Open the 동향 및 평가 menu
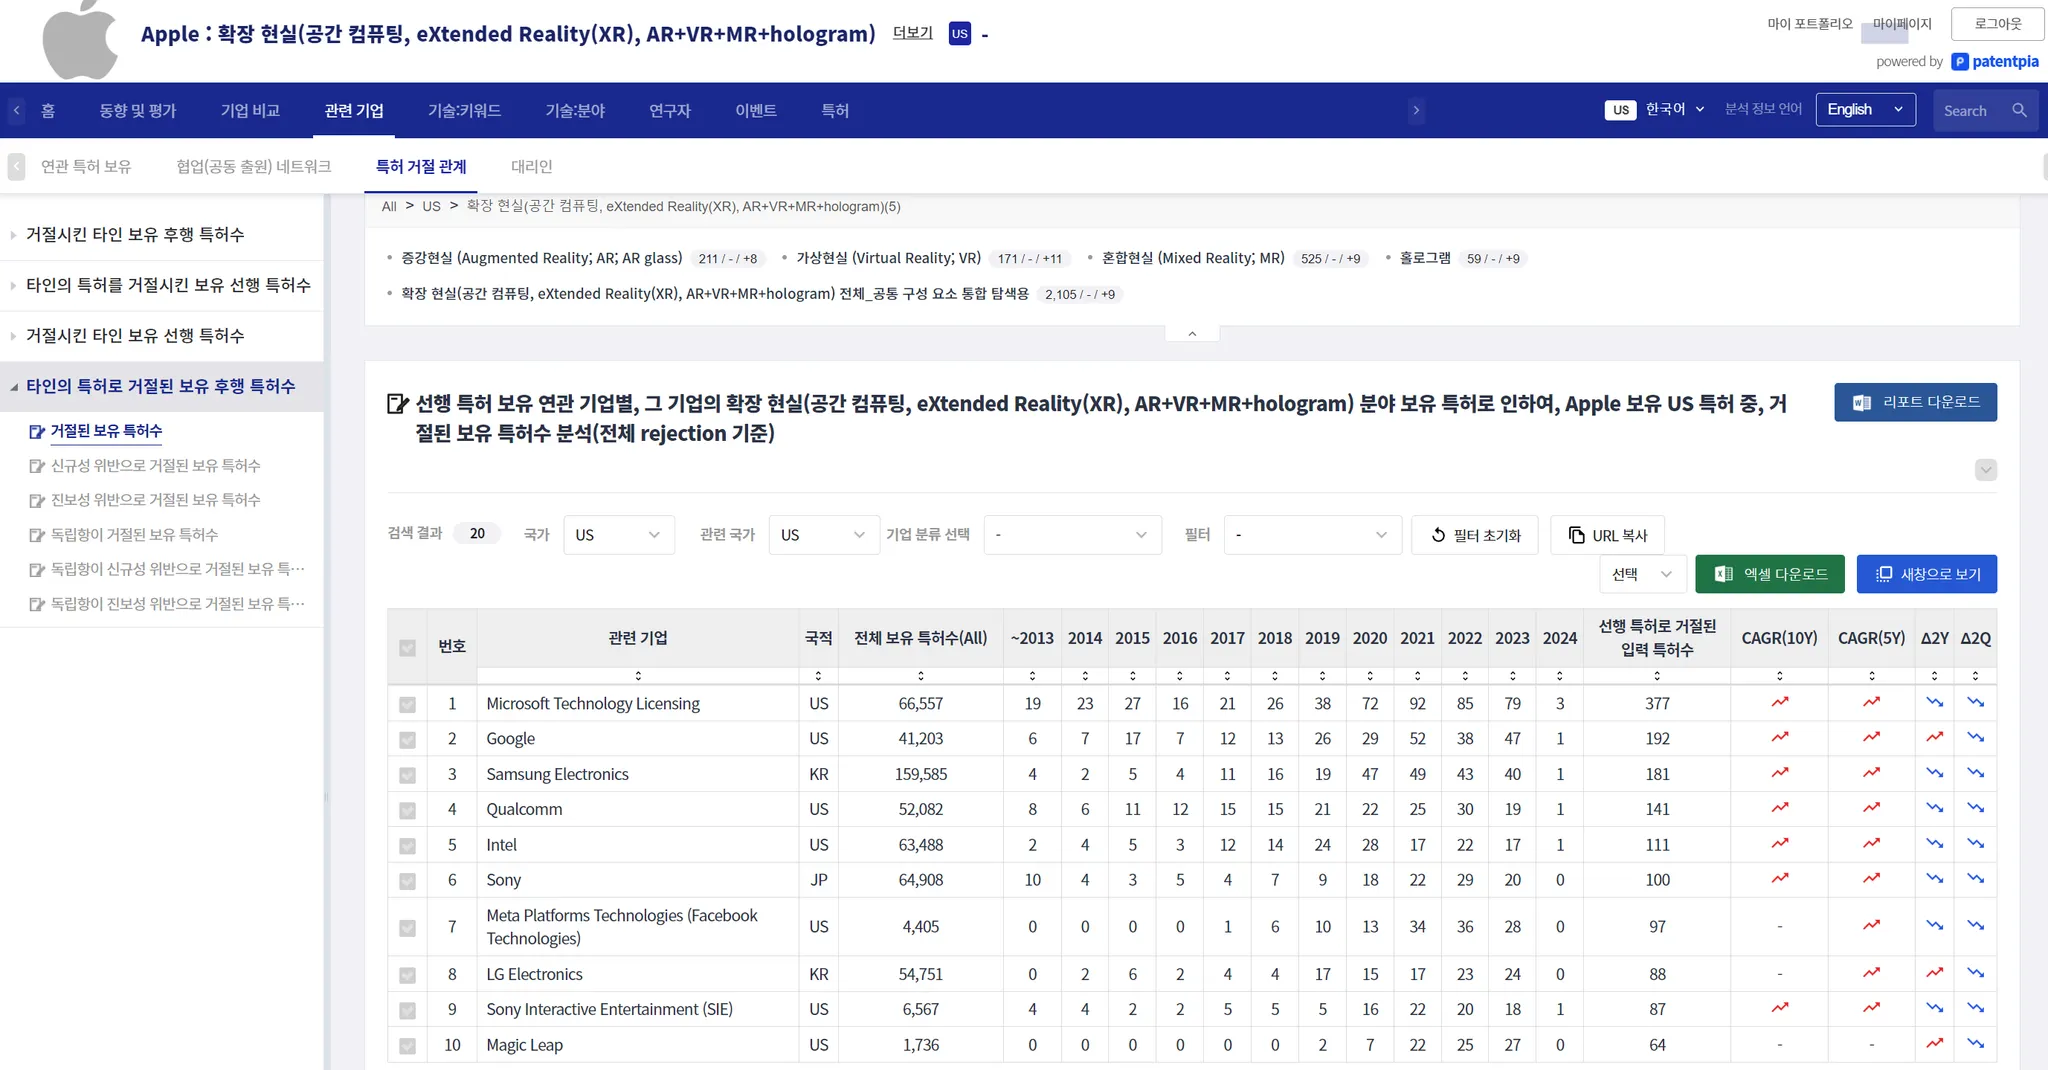Screen dimensions: 2048x1070 point(138,110)
